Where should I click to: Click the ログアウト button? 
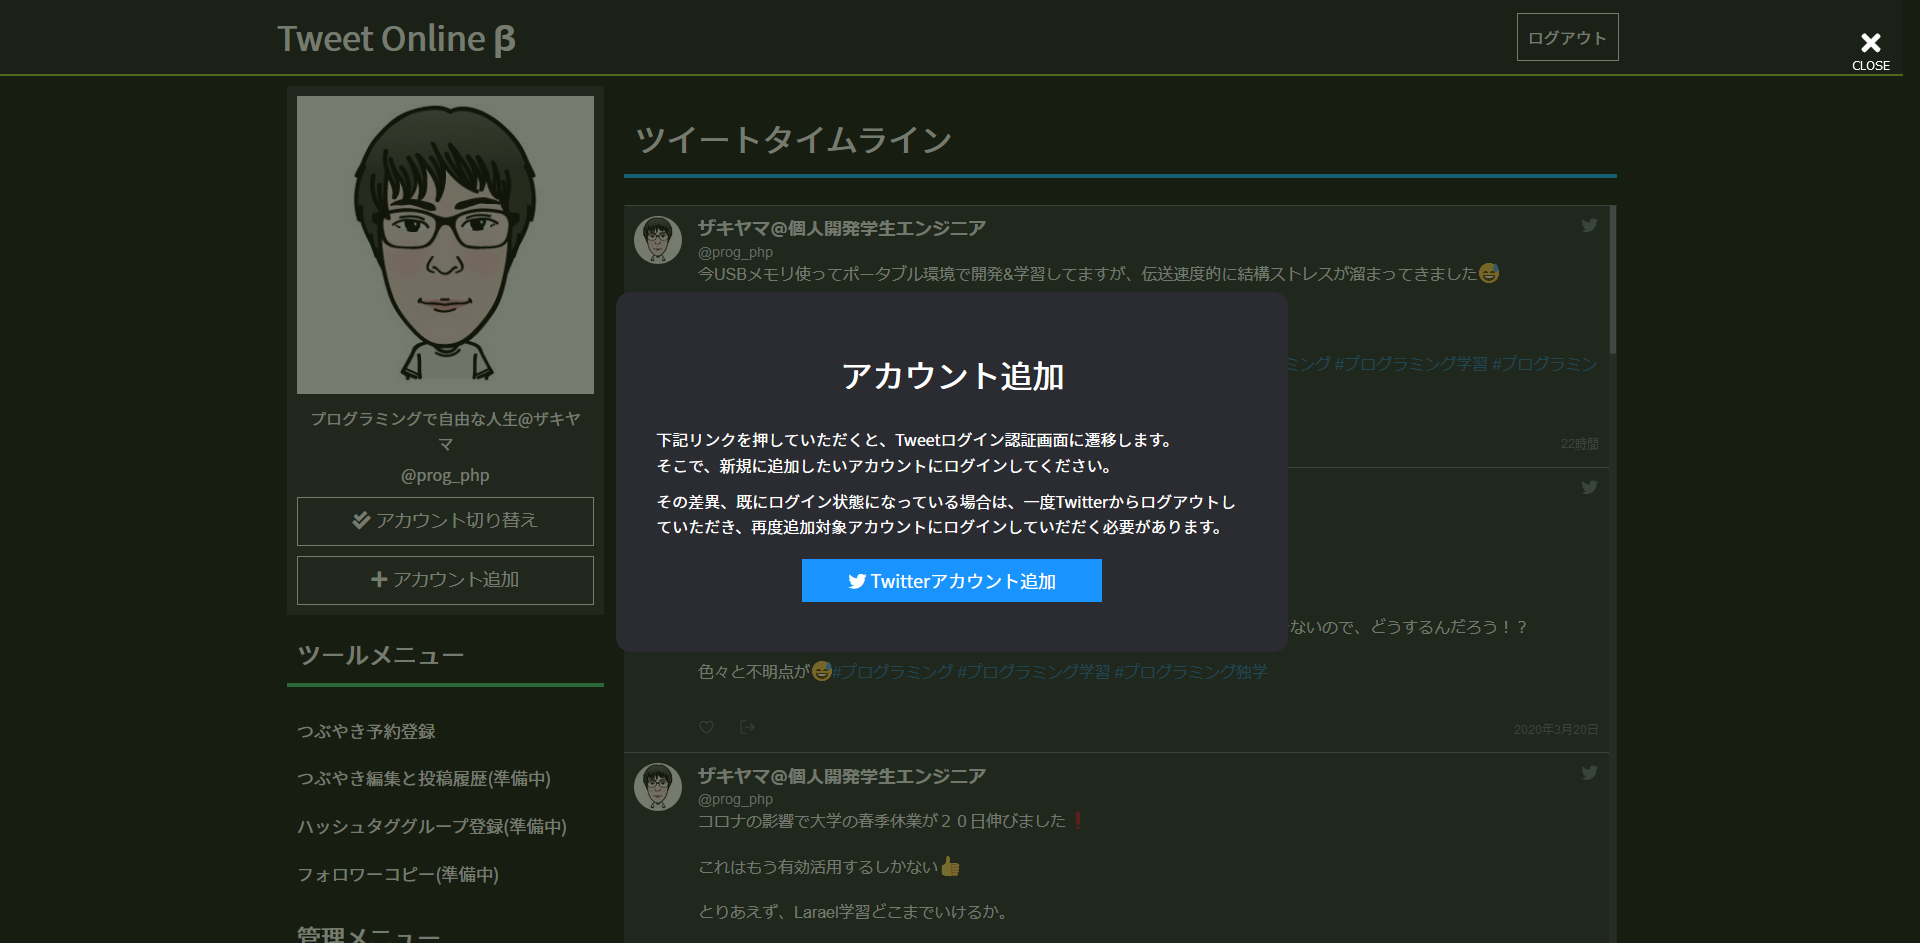coord(1567,38)
